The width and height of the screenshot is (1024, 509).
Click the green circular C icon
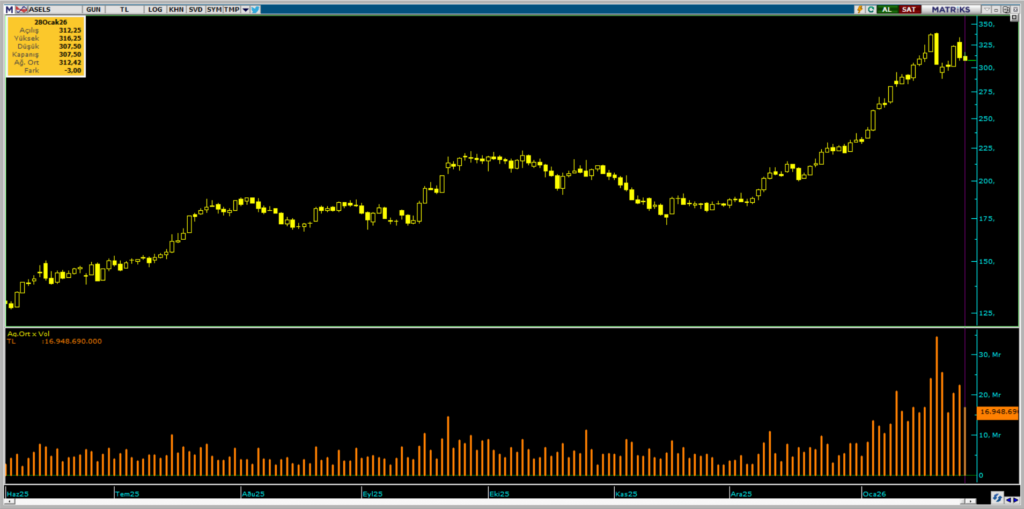pos(871,9)
